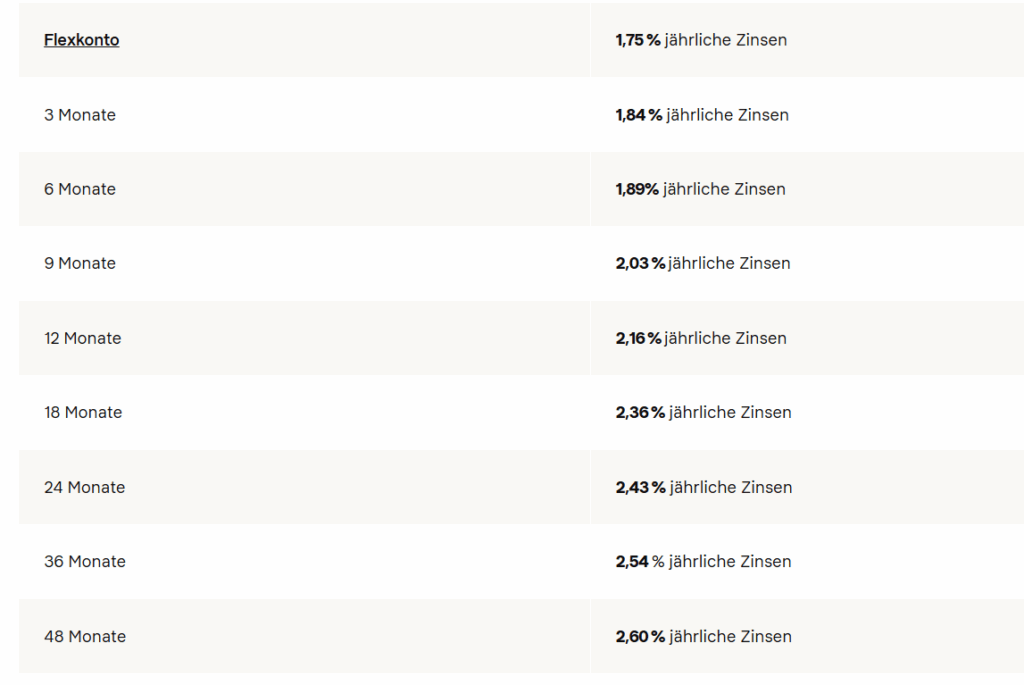
Task: Select the bold 2,54 rate value
Action: (633, 561)
